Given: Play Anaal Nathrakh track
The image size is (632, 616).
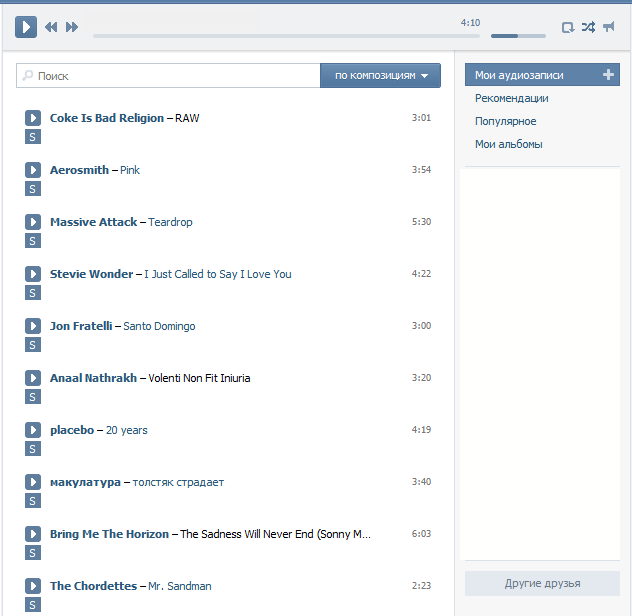Looking at the screenshot, I should (33, 378).
